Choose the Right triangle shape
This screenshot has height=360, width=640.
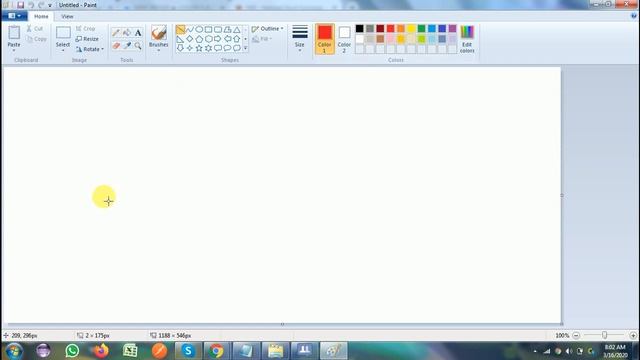(180, 39)
